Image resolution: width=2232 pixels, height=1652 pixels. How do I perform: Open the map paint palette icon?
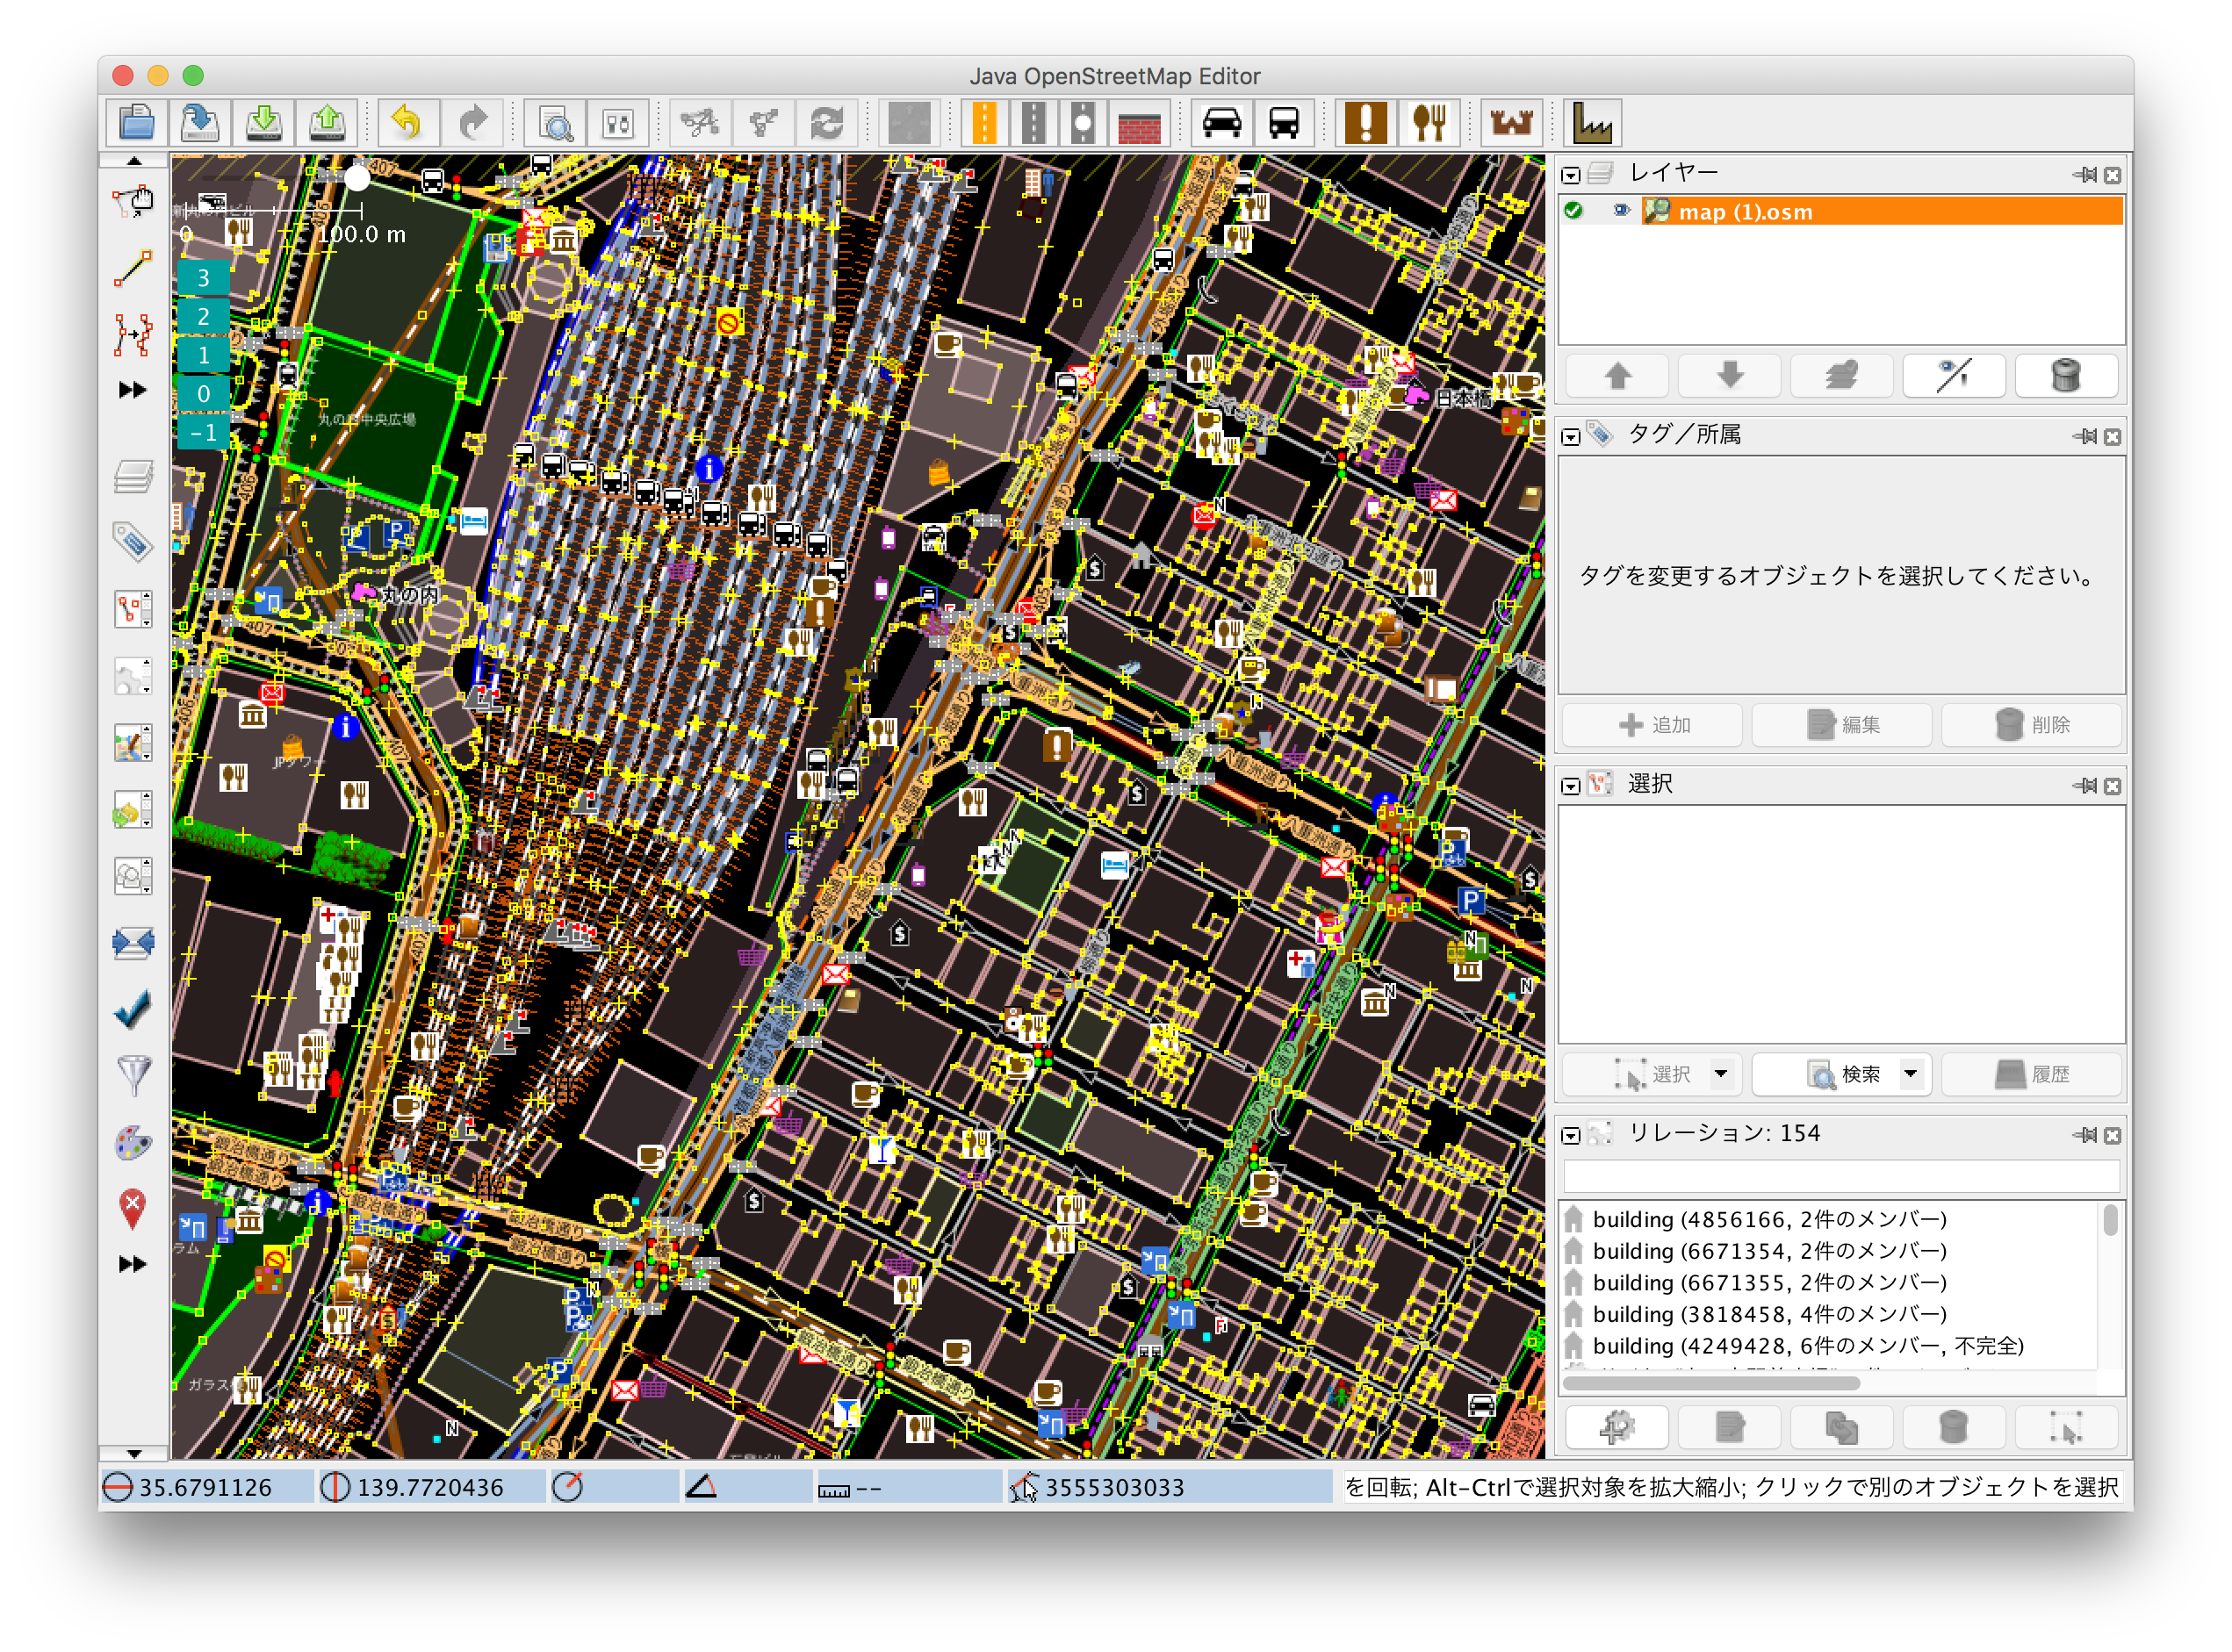(x=133, y=1143)
